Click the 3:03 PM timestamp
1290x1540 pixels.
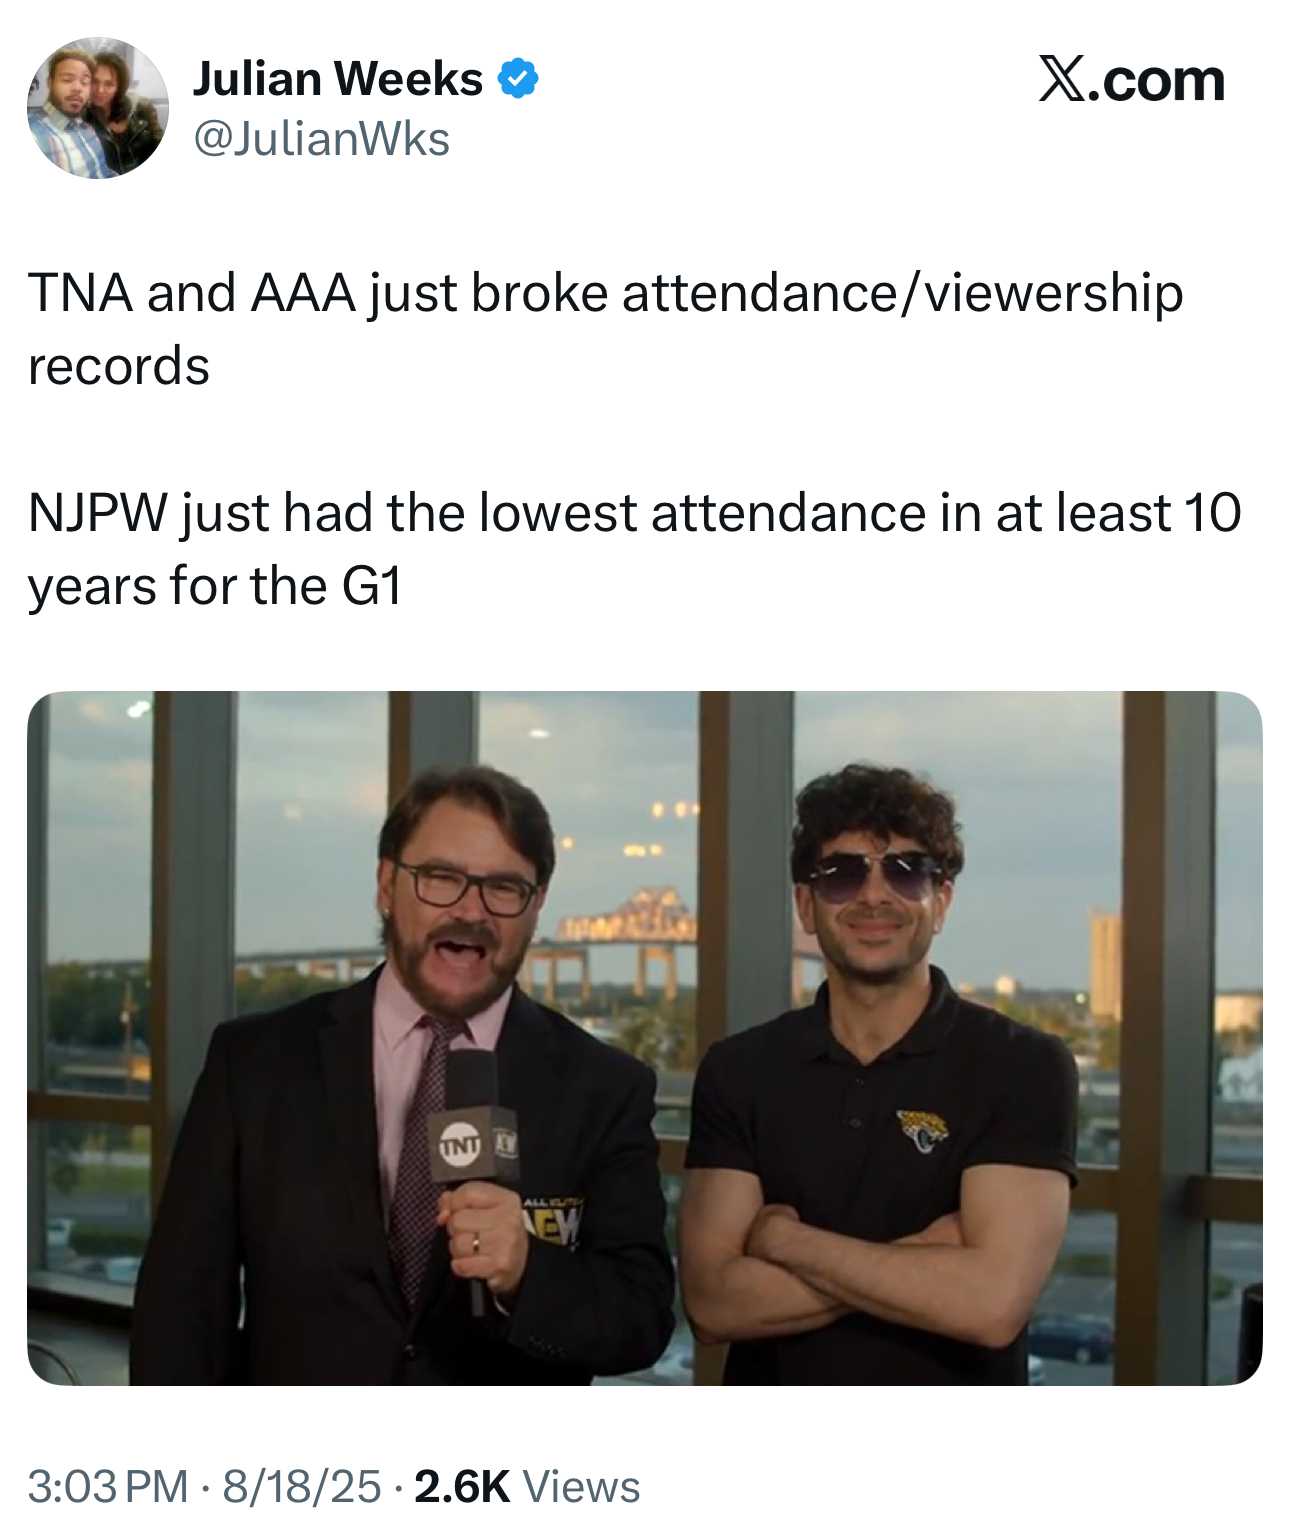pos(108,1486)
